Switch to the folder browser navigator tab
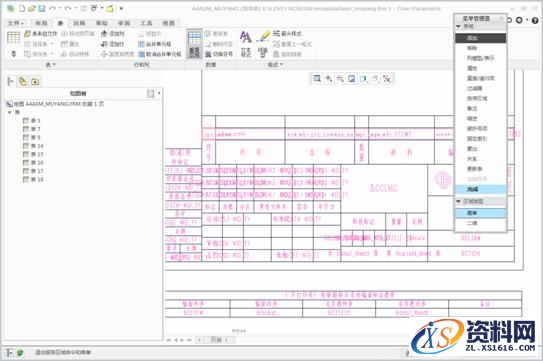Viewport: 543px width, 361px height. 23,81
